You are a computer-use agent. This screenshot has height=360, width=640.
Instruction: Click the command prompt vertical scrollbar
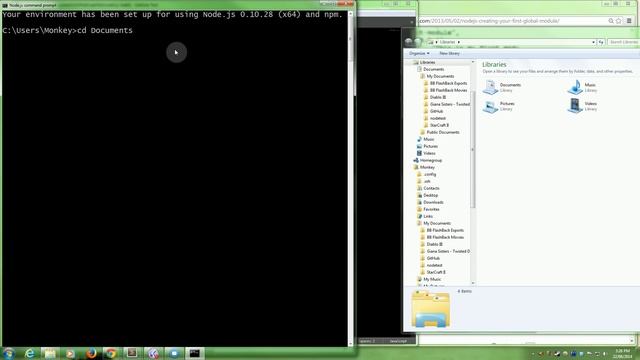(x=350, y=179)
